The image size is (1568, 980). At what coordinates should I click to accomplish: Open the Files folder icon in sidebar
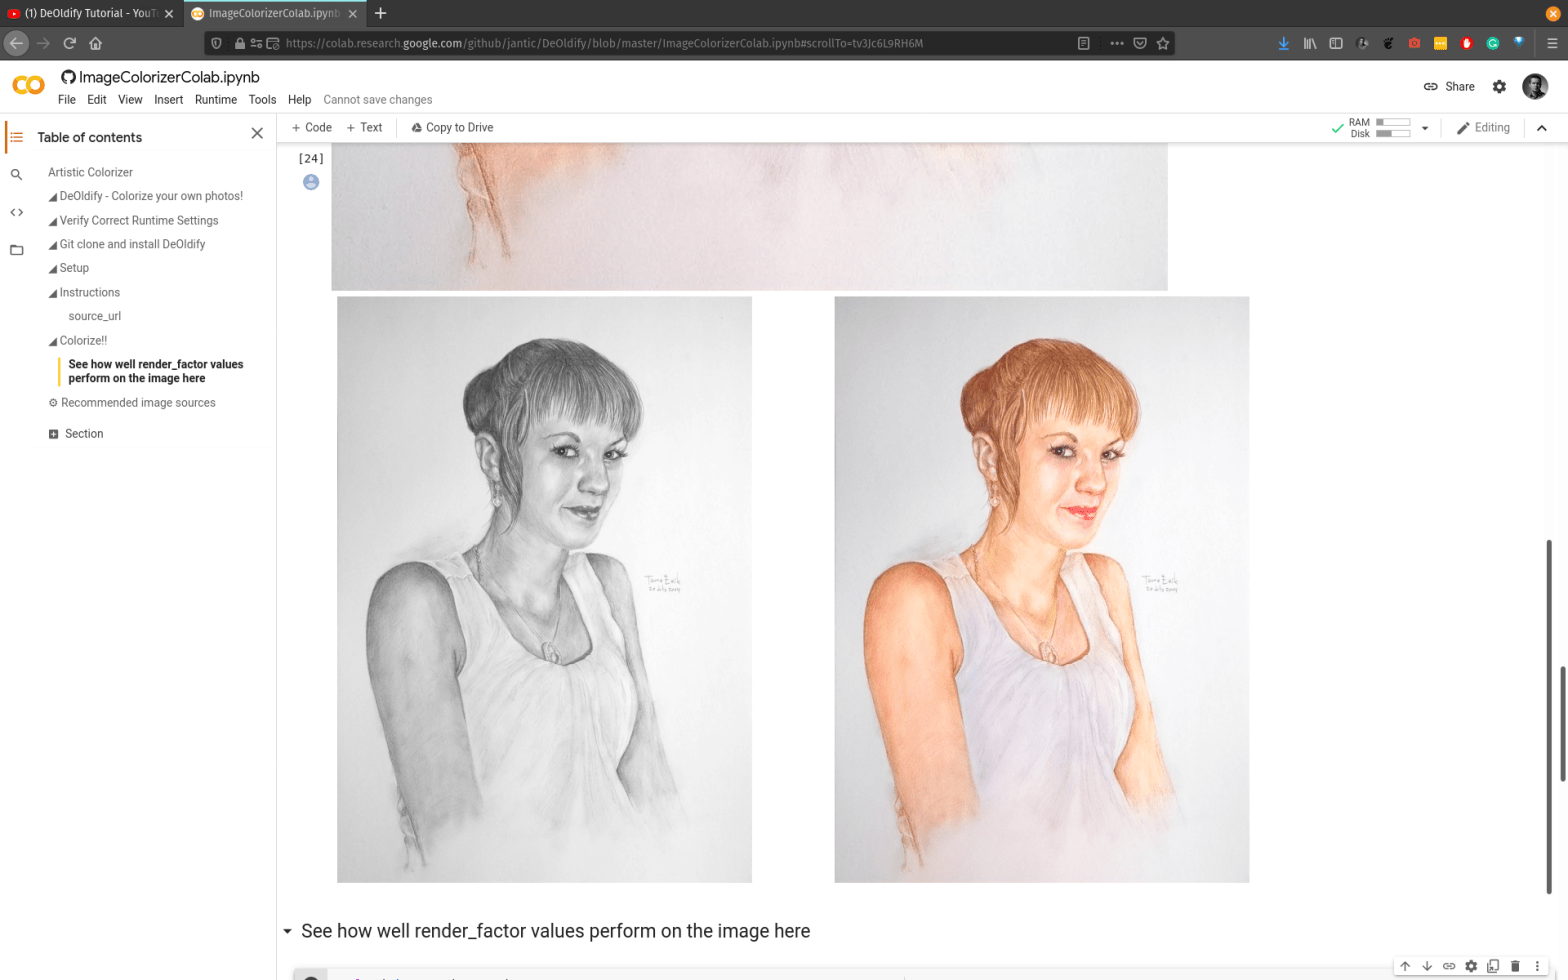click(x=16, y=250)
